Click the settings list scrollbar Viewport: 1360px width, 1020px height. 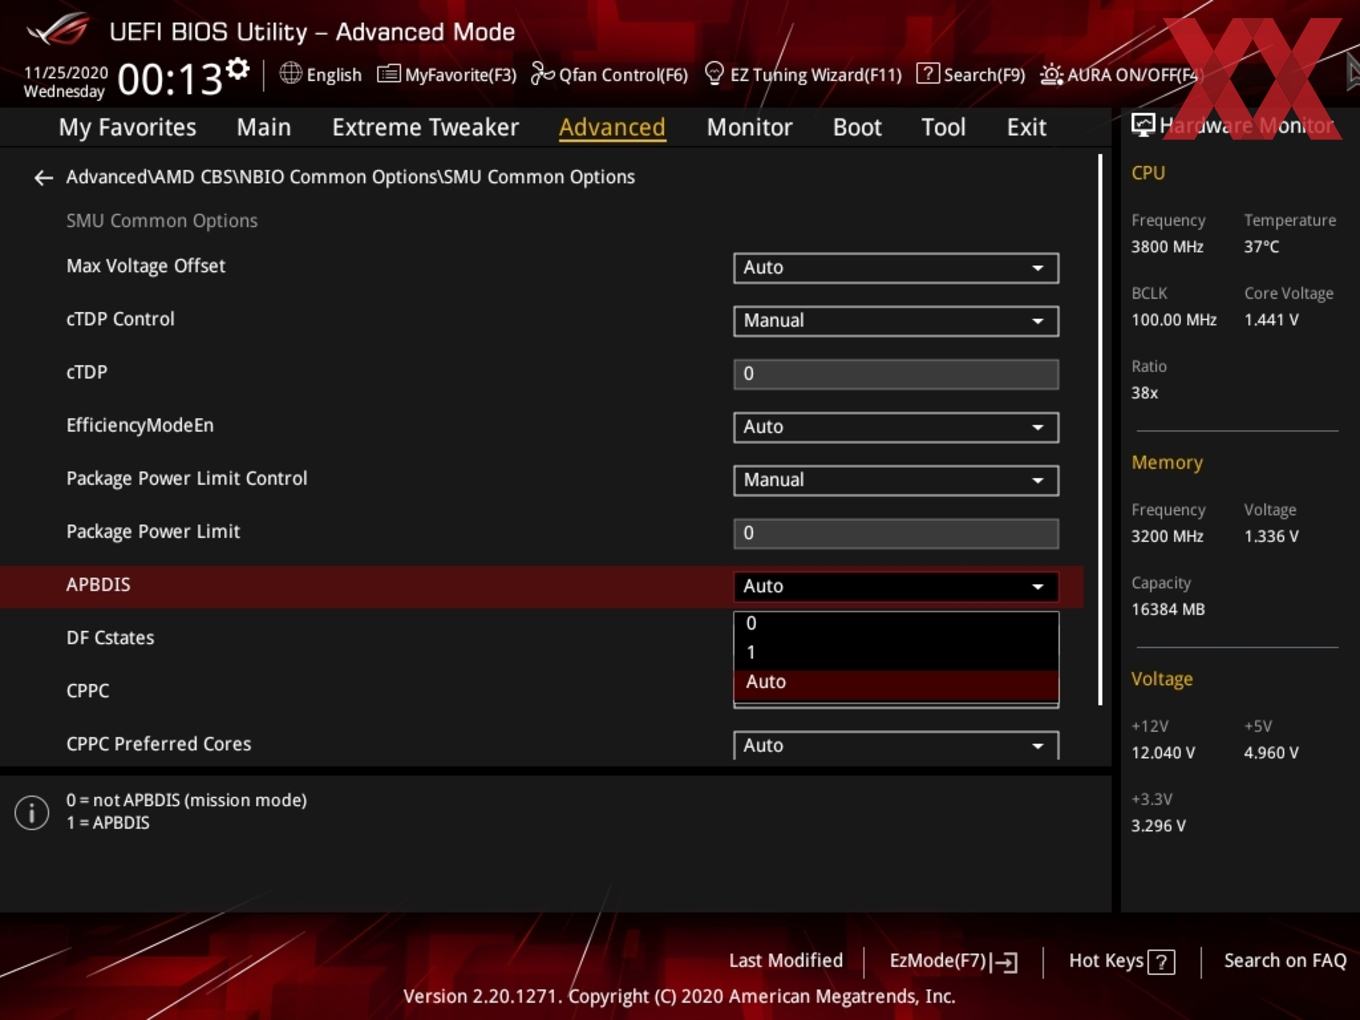(1101, 430)
